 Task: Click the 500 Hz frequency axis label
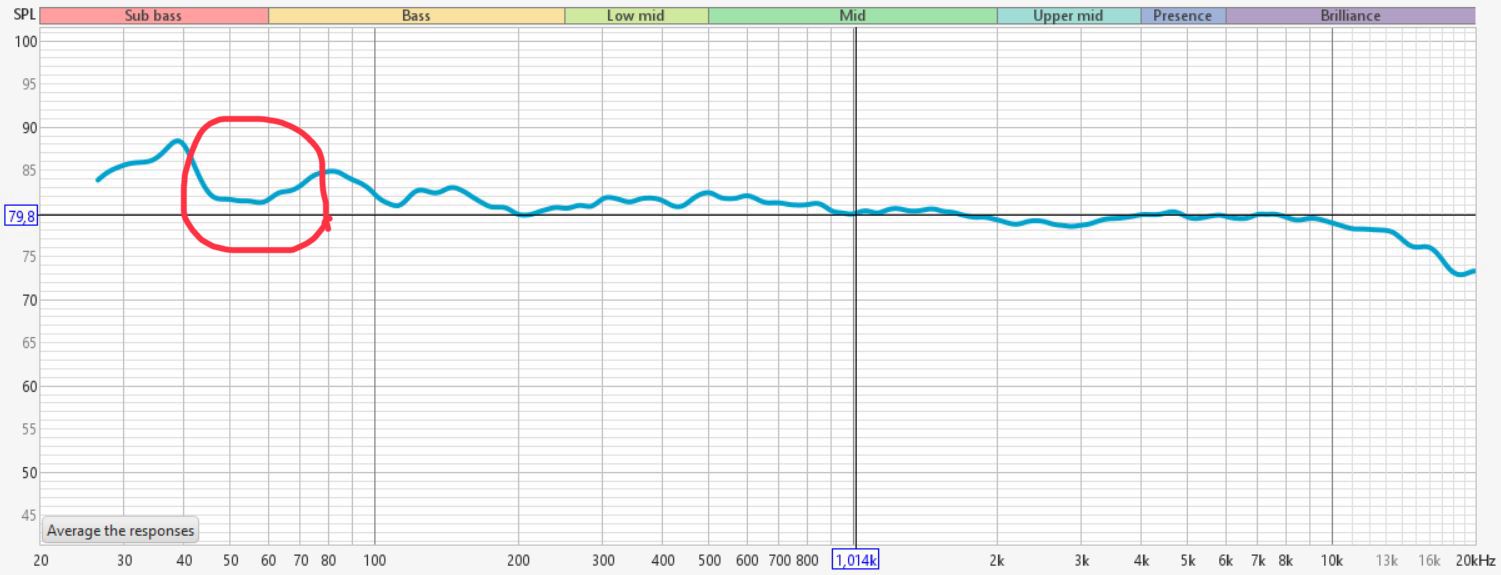709,560
